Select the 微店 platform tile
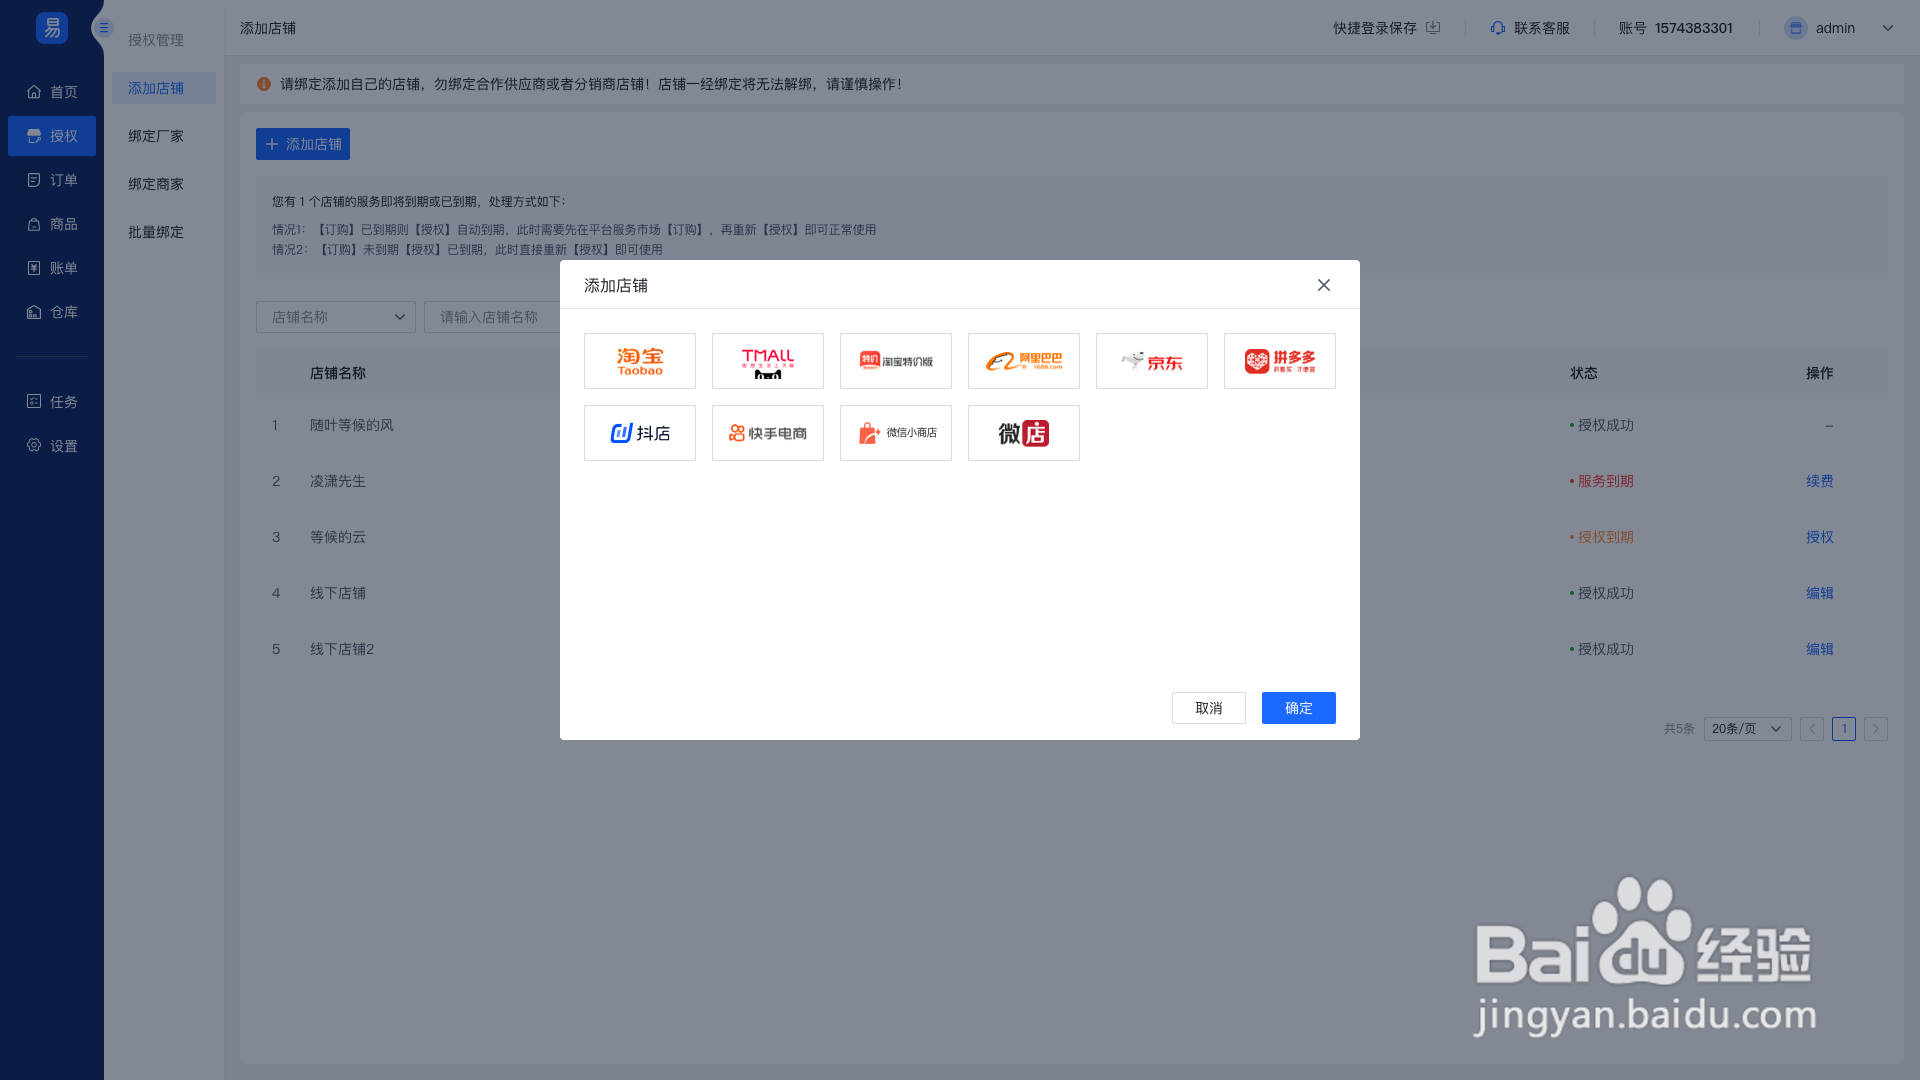This screenshot has width=1920, height=1080. [x=1024, y=433]
